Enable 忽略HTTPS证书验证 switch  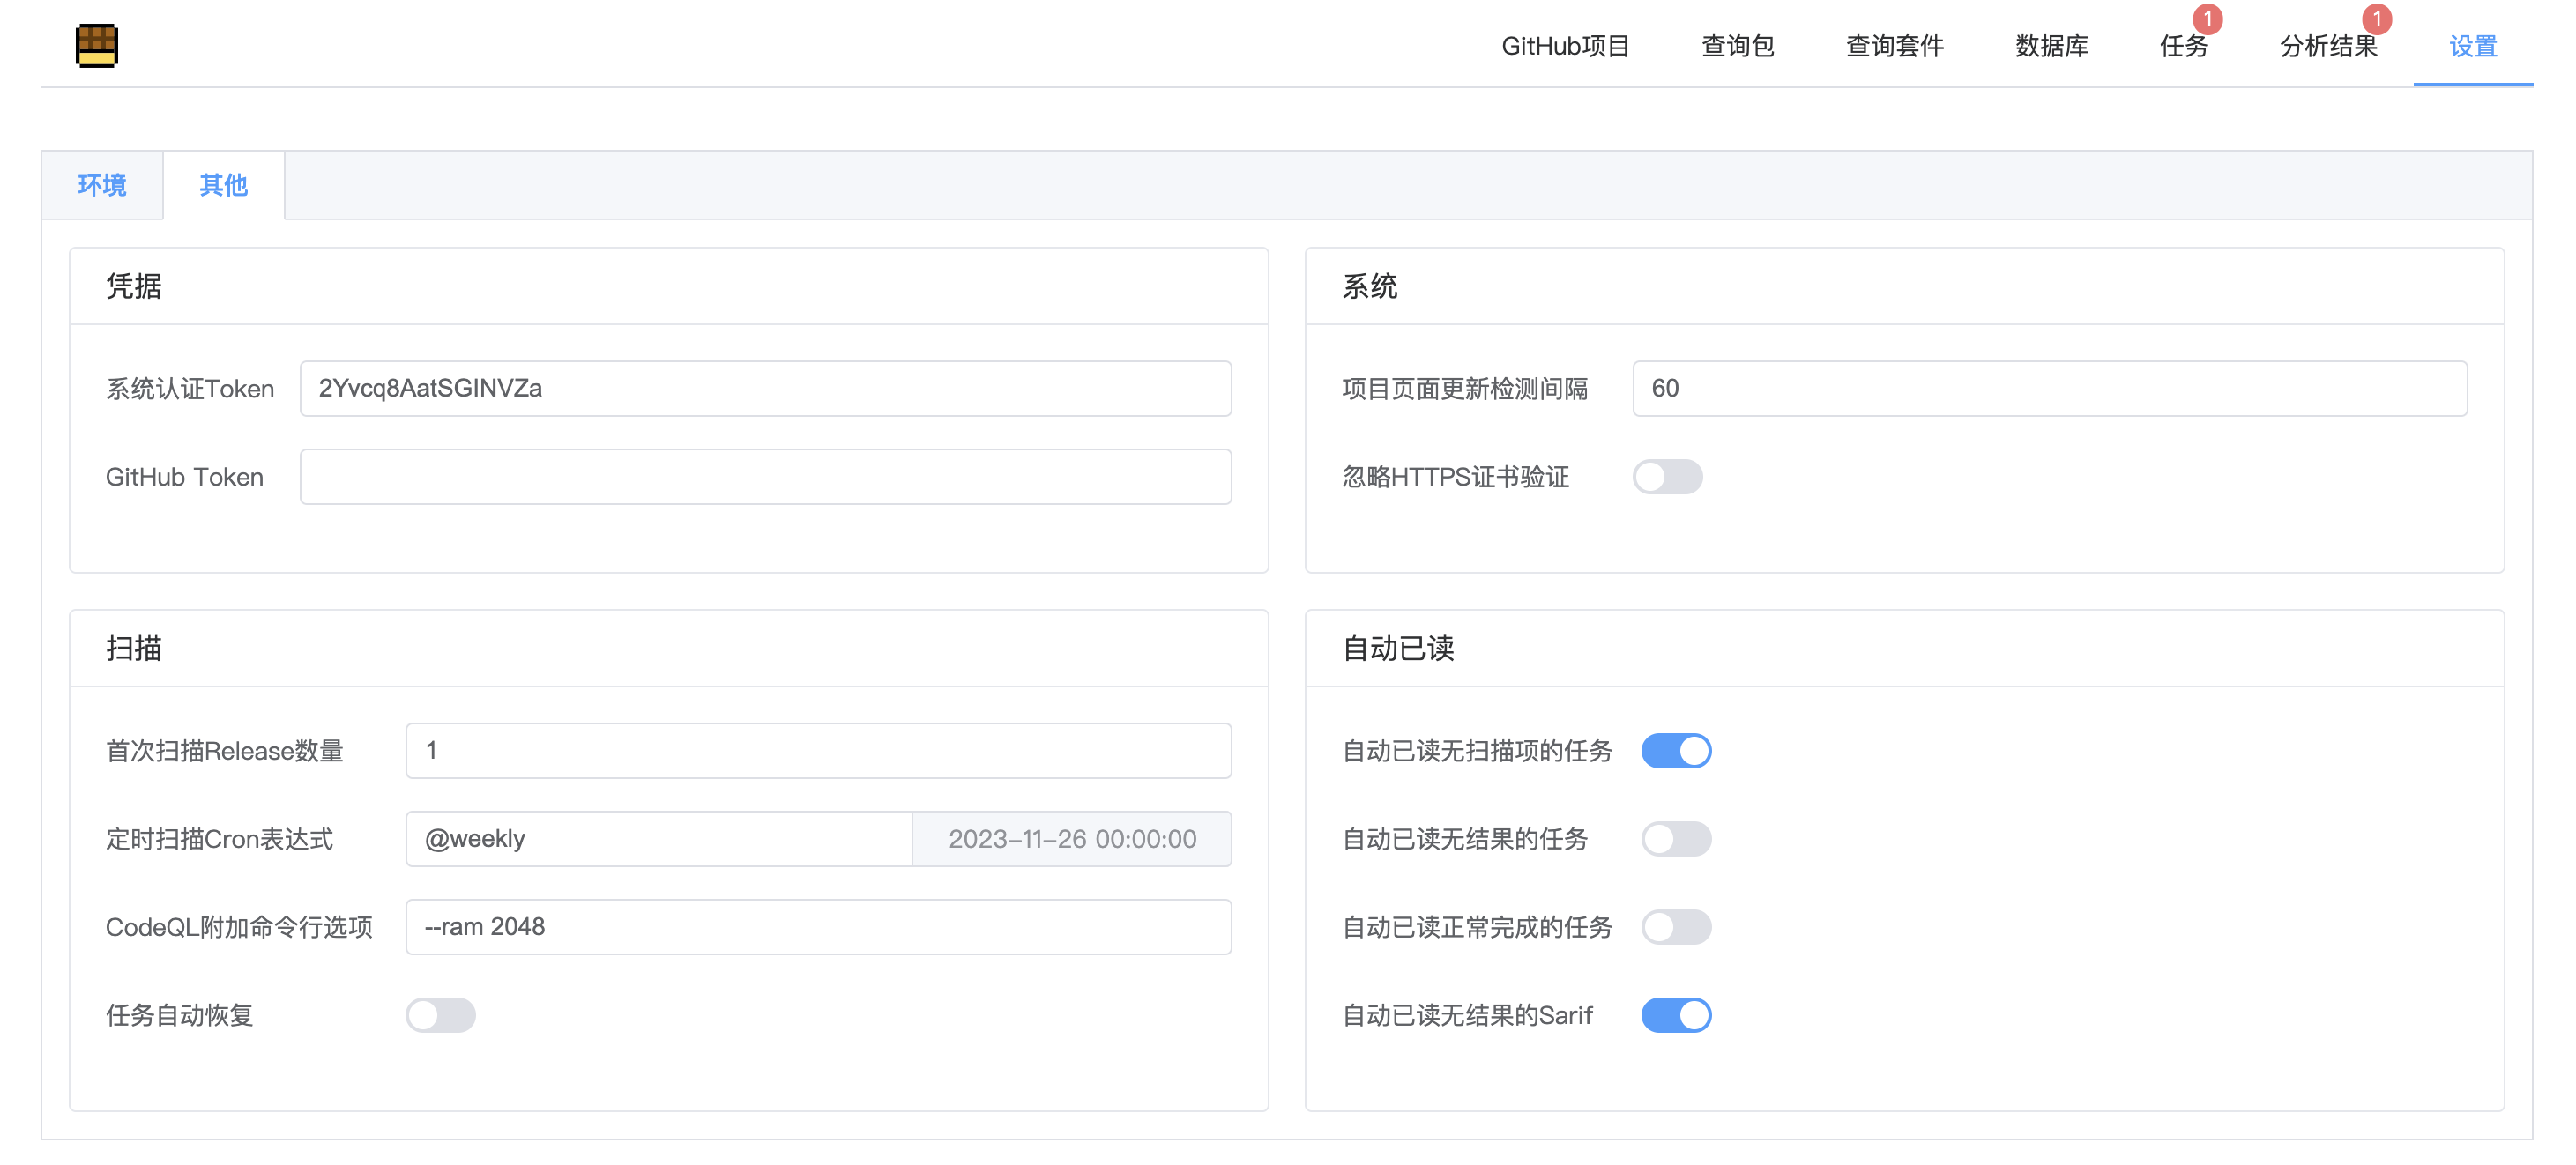pyautogui.click(x=1667, y=477)
